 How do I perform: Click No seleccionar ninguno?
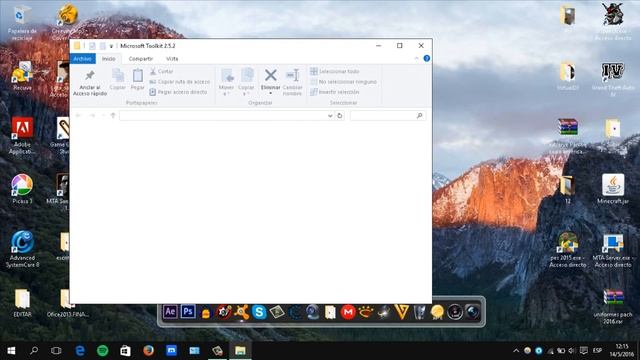pyautogui.click(x=344, y=82)
